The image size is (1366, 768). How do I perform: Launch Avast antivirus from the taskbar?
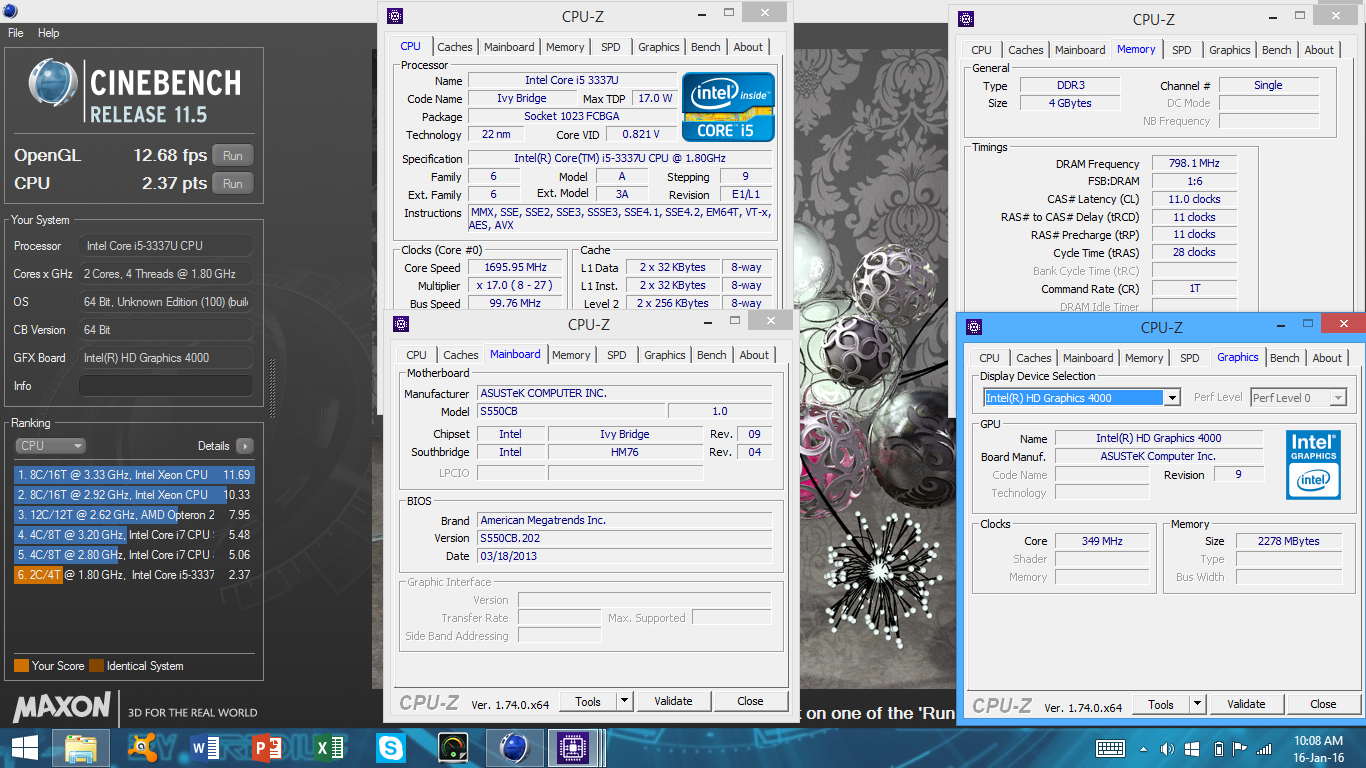142,748
